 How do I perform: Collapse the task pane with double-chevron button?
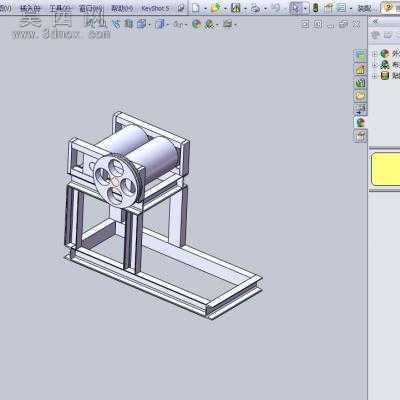click(376, 21)
